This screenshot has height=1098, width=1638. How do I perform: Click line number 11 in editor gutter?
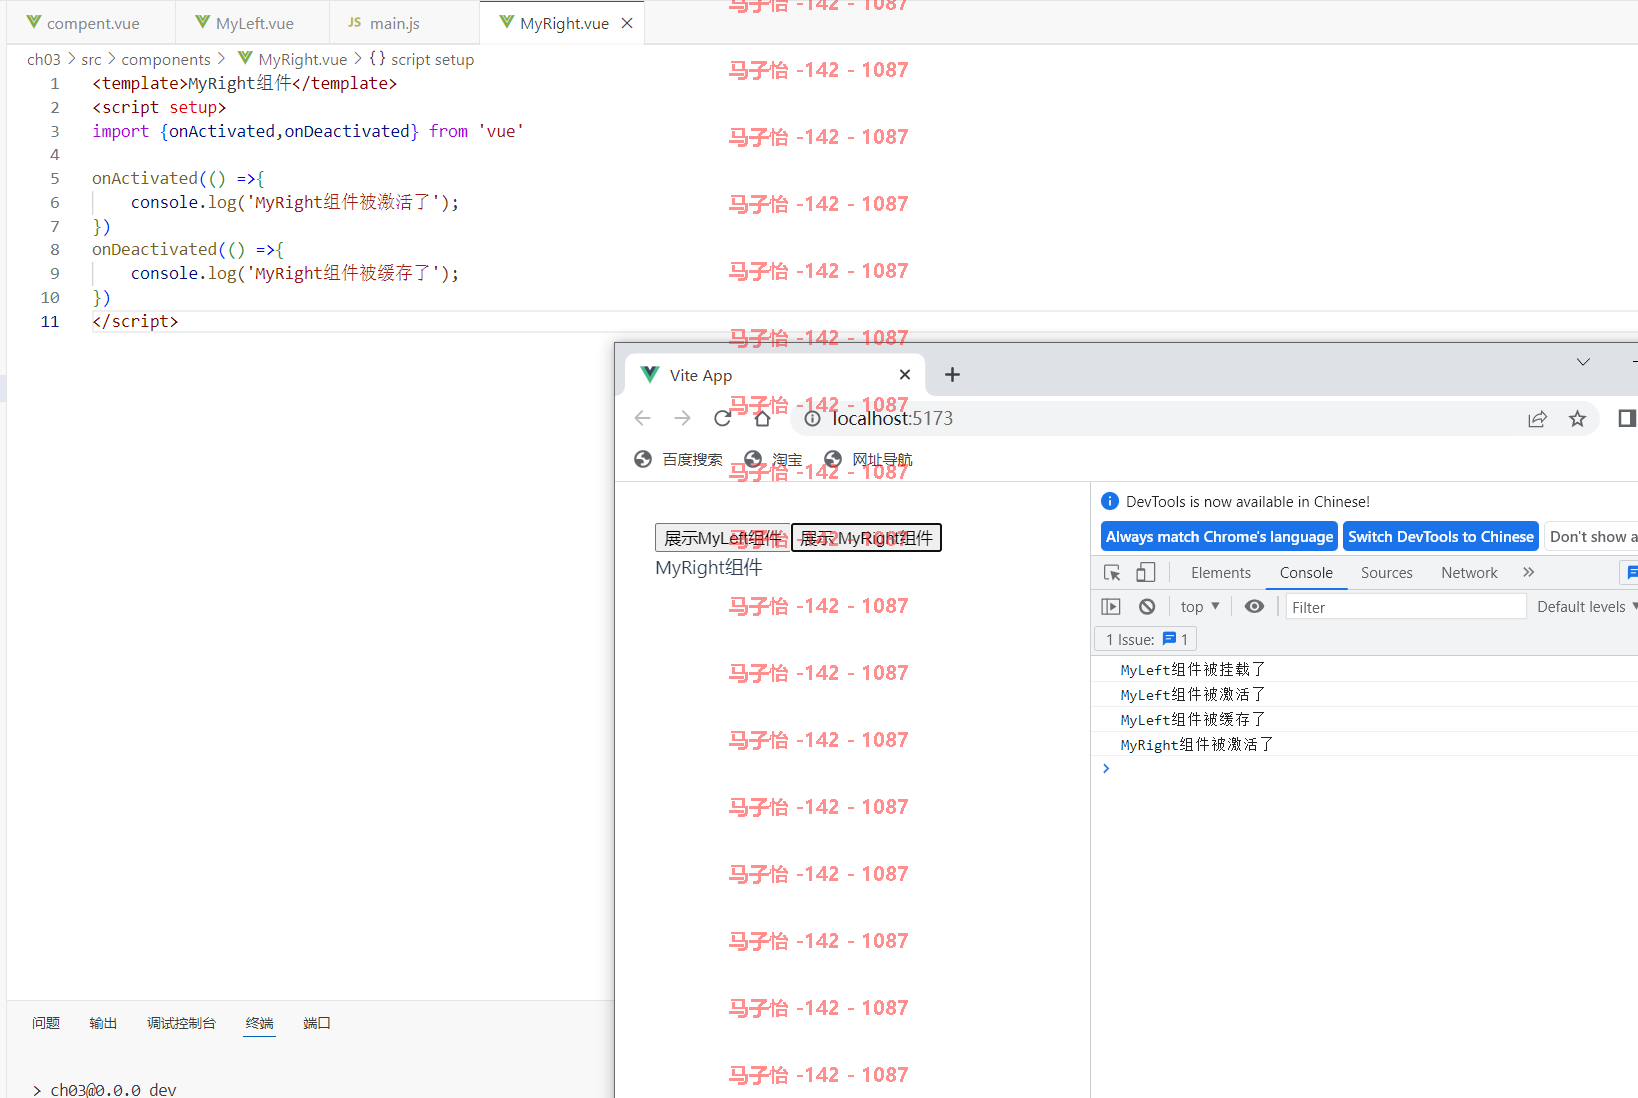(50, 321)
